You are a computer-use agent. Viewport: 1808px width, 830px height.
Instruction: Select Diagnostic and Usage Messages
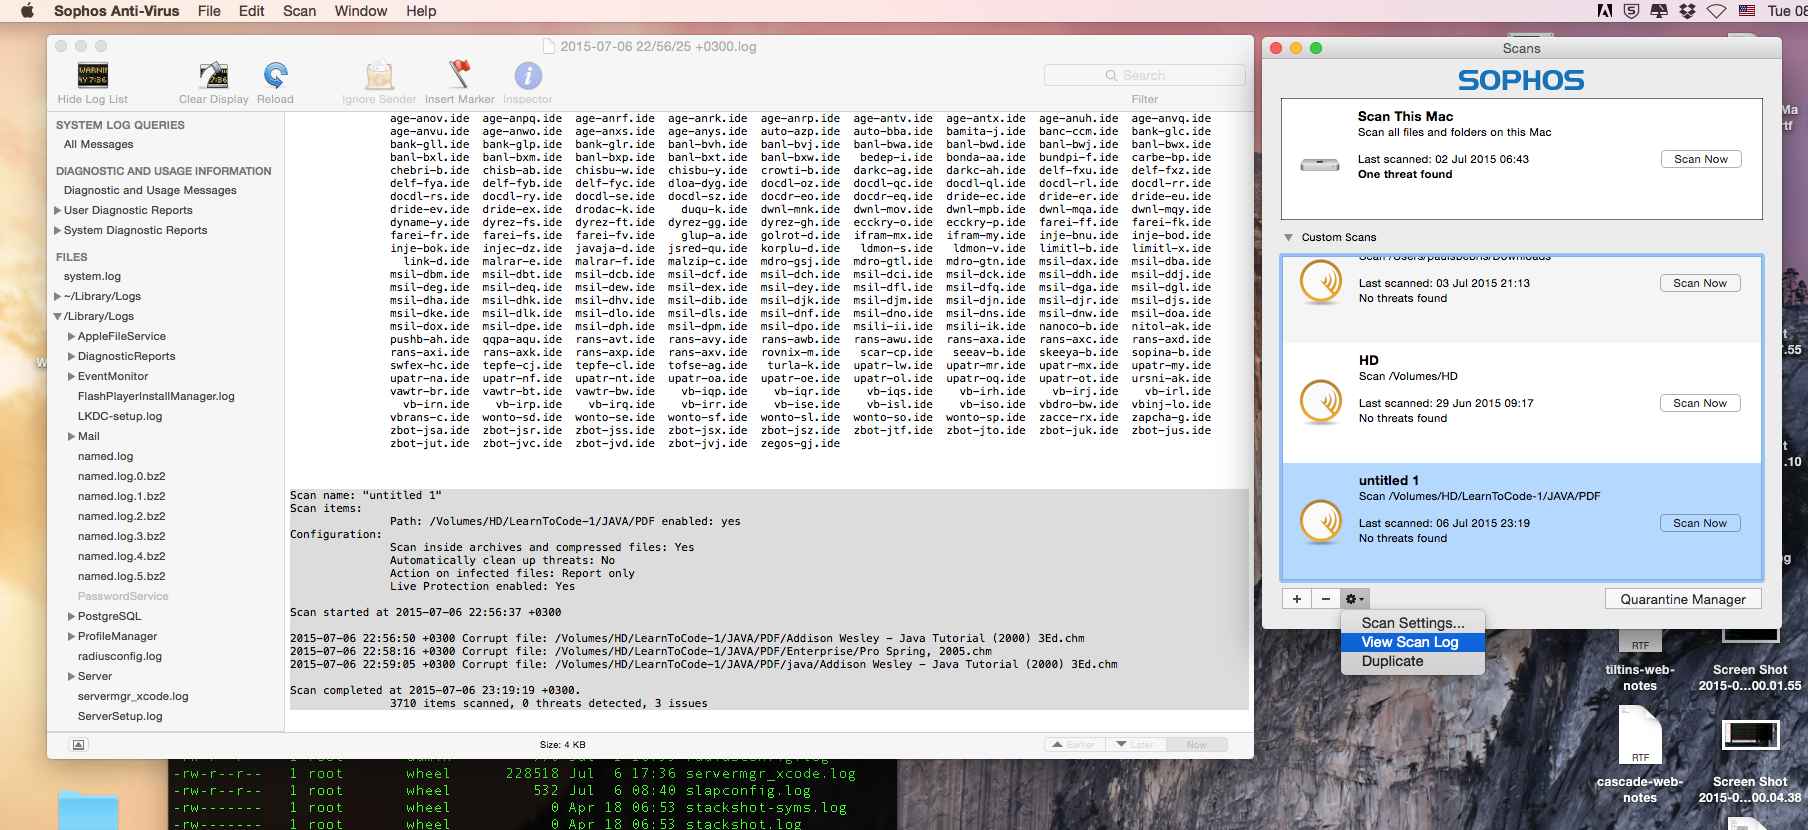tap(150, 190)
